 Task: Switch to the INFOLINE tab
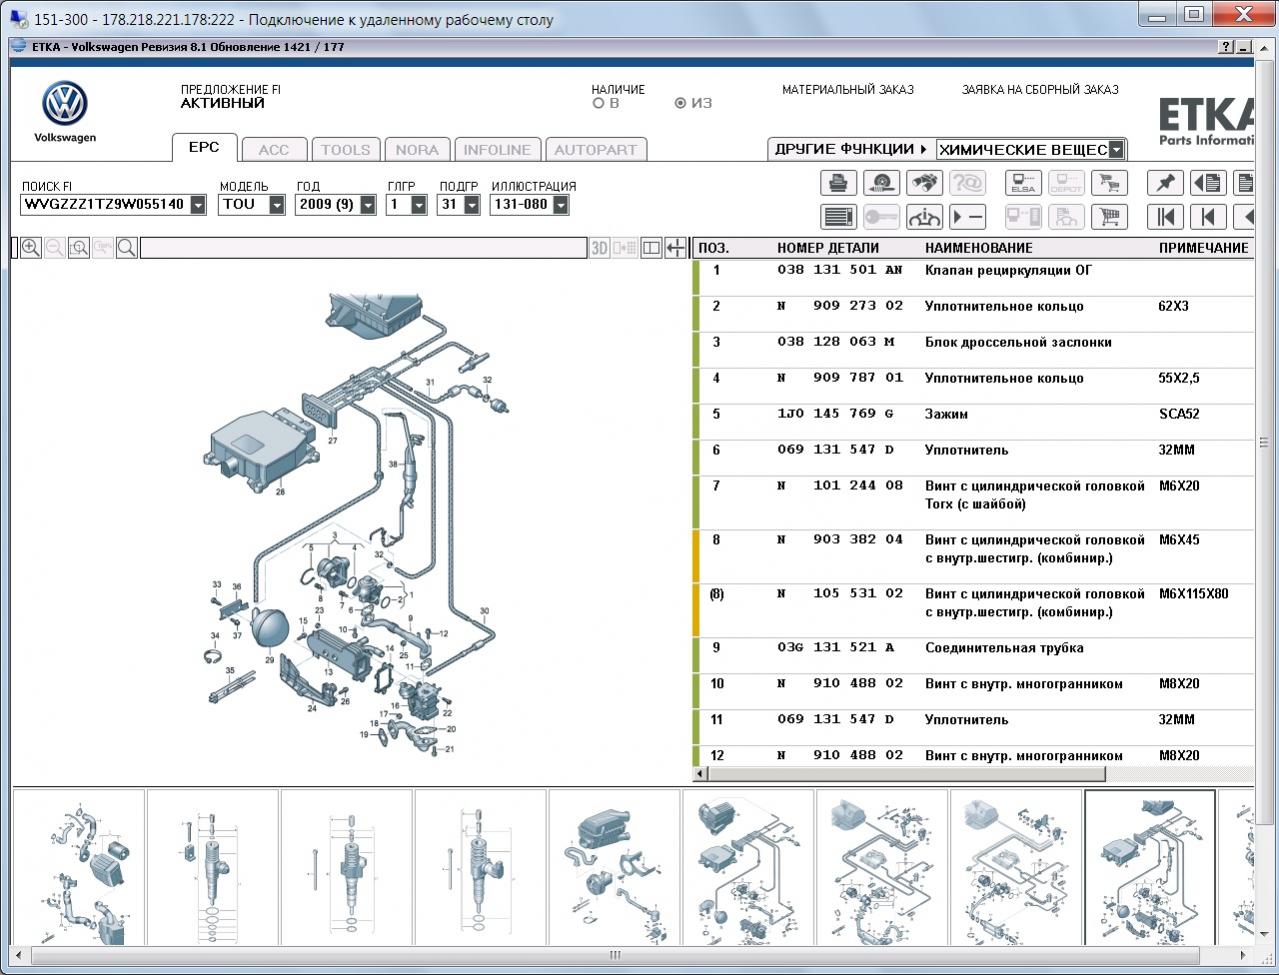497,150
